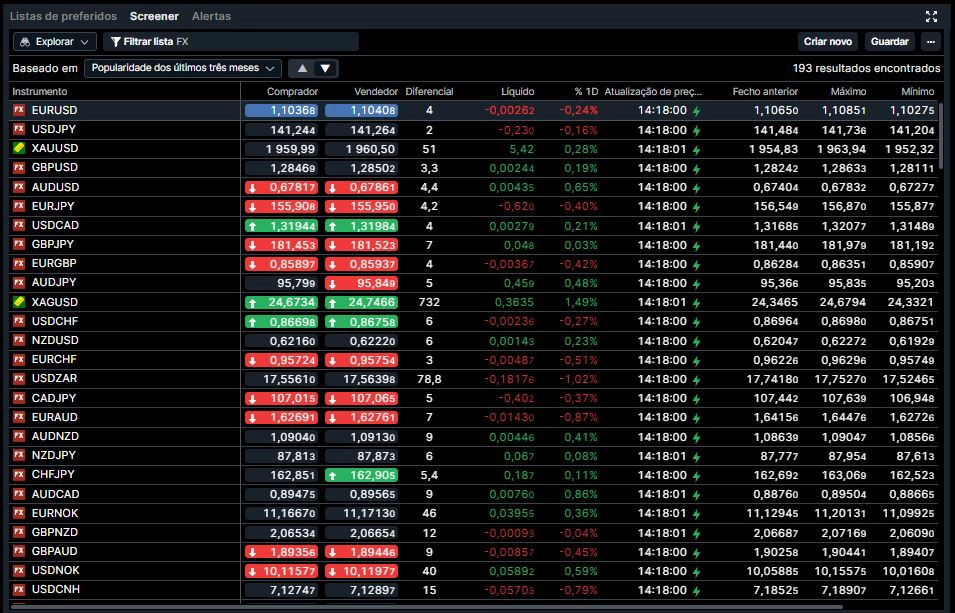Click the FX icon beside NZDUSD
The image size is (955, 613).
pyautogui.click(x=19, y=340)
